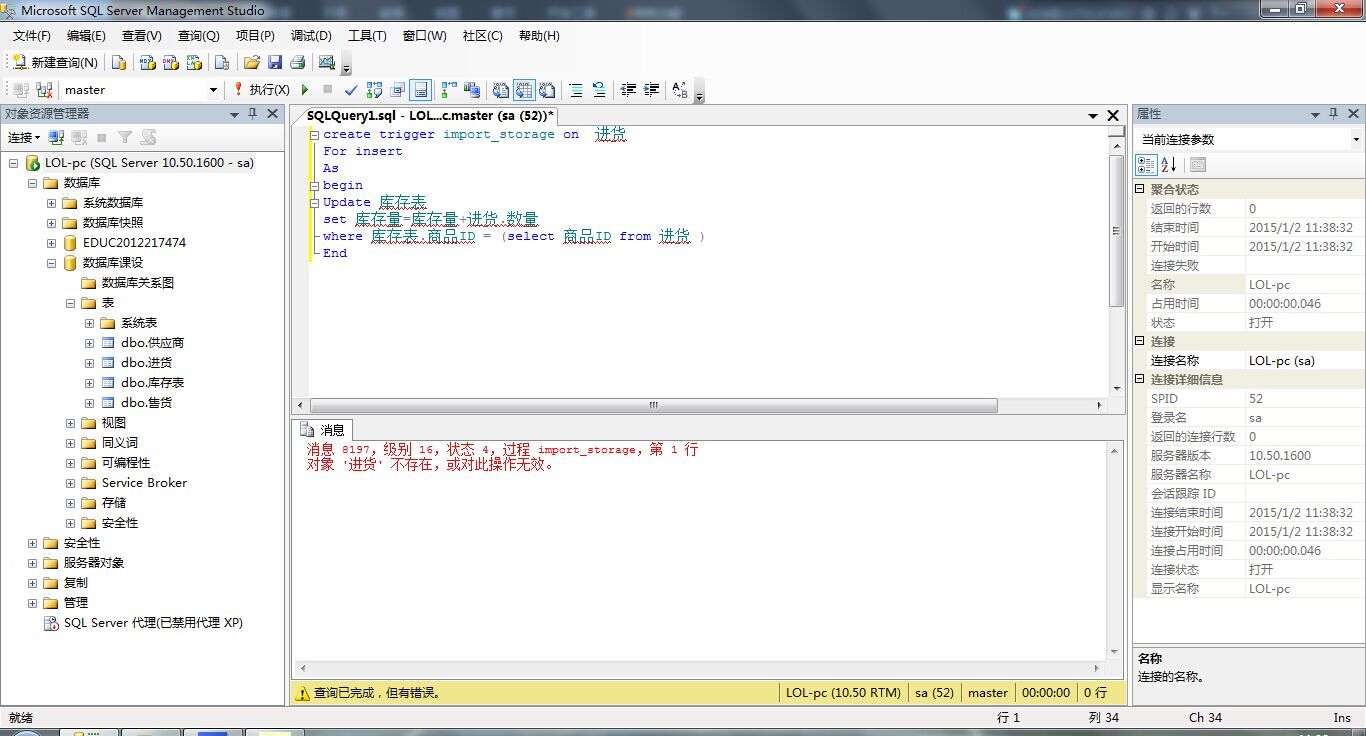The width and height of the screenshot is (1366, 736).
Task: Click the query editor horizontal scrollbar
Action: pyautogui.click(x=653, y=406)
